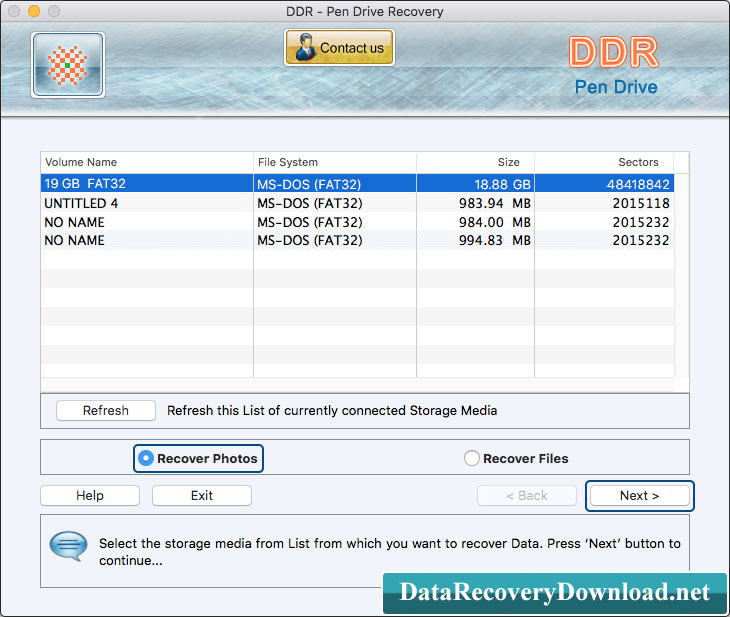
Task: Click the 2015118 sectors cell
Action: [x=604, y=203]
